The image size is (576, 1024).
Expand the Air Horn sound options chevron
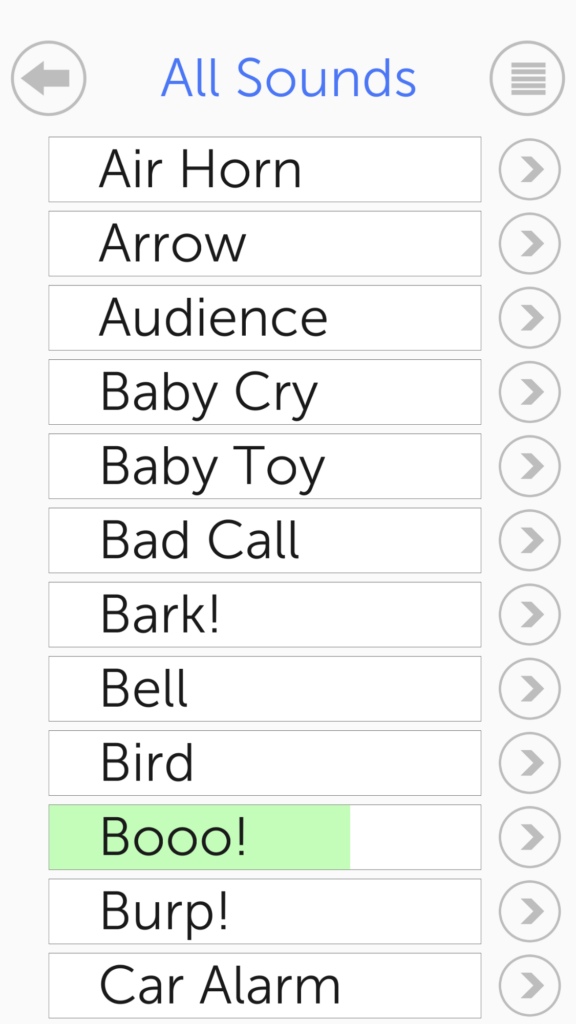(529, 169)
